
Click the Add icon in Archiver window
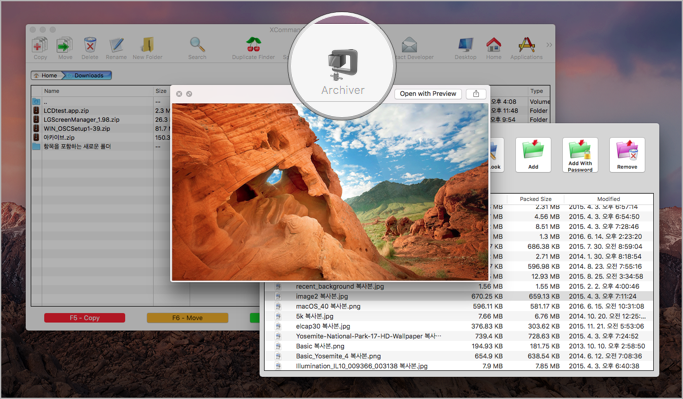tap(533, 155)
